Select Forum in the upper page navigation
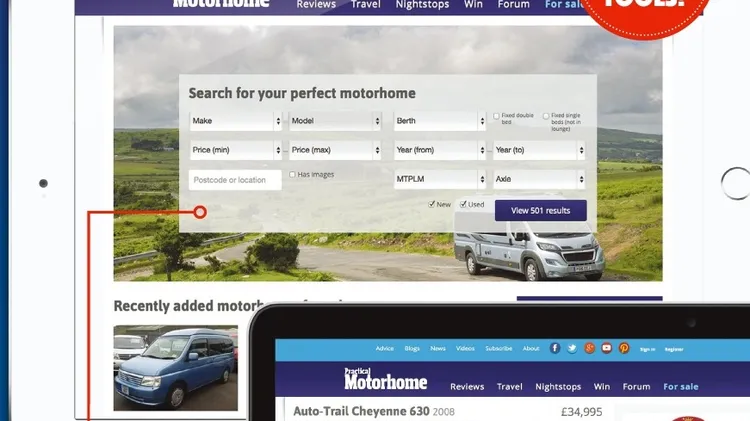This screenshot has height=421, width=750. [x=513, y=4]
